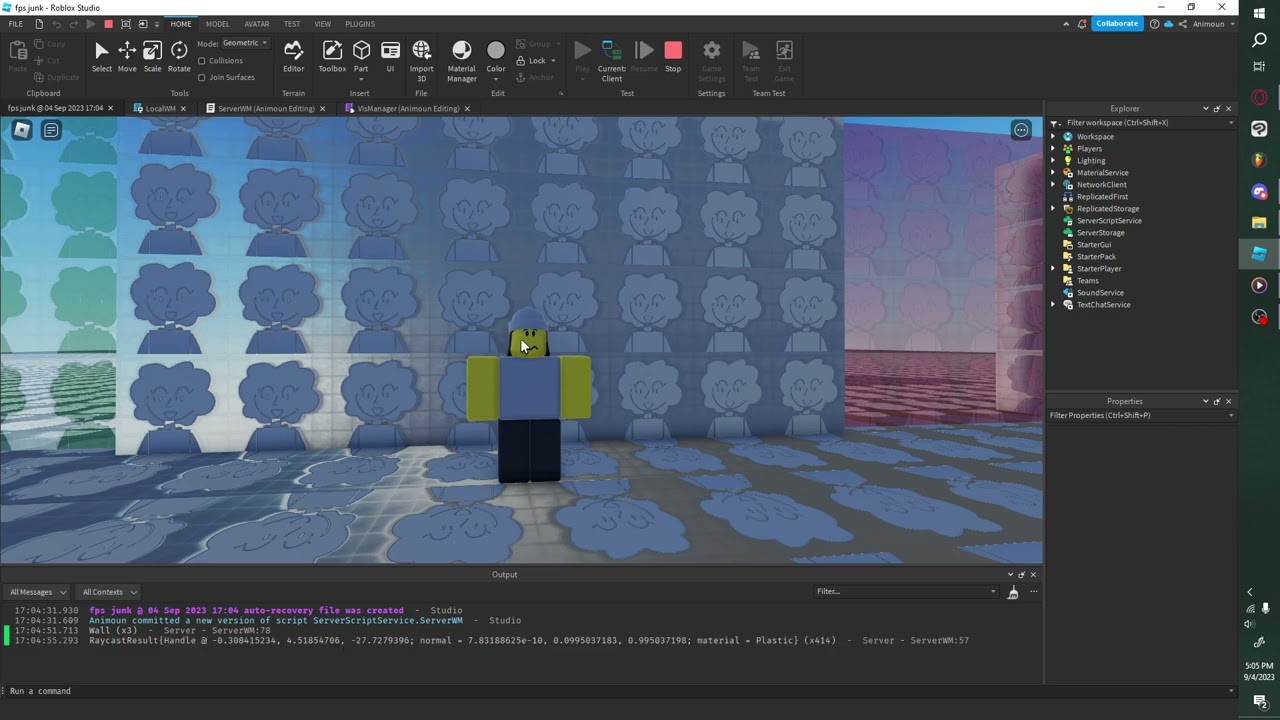Enable the Collisions checkbox
Viewport: 1280px width, 720px height.
pos(202,61)
